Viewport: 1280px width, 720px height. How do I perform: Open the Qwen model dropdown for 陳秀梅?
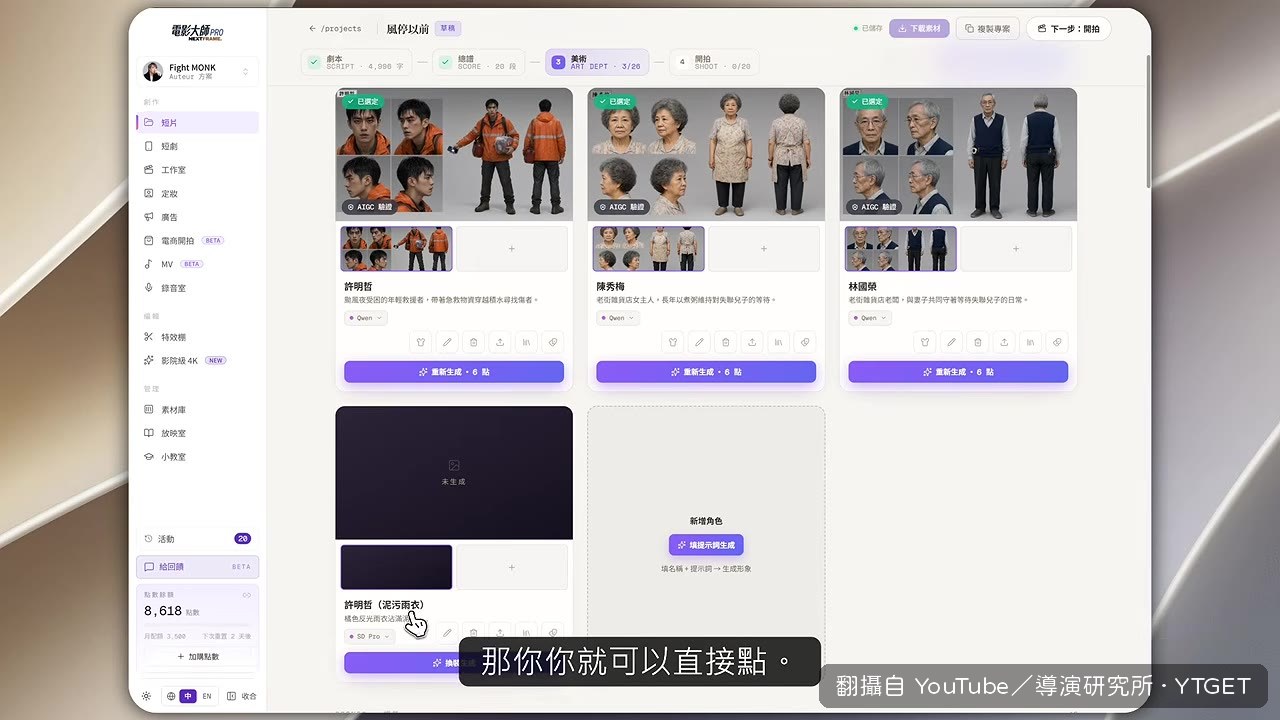[618, 318]
